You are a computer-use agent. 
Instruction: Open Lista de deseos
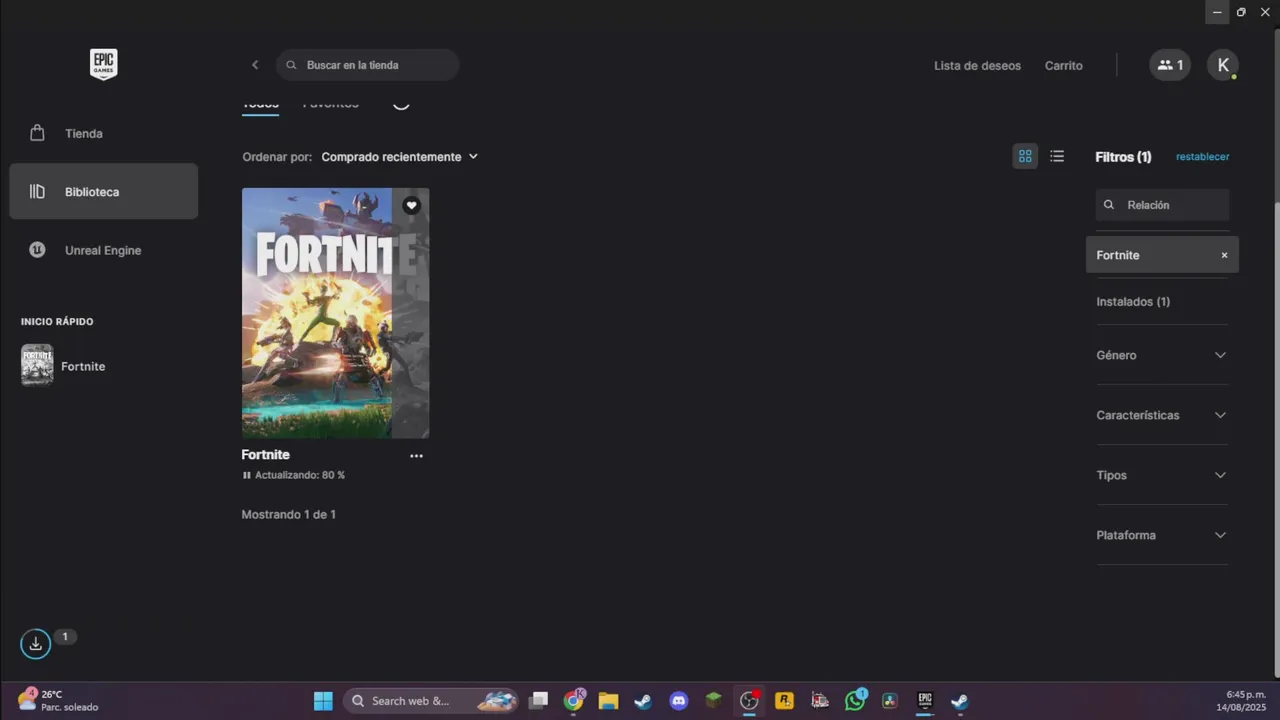pos(977,66)
